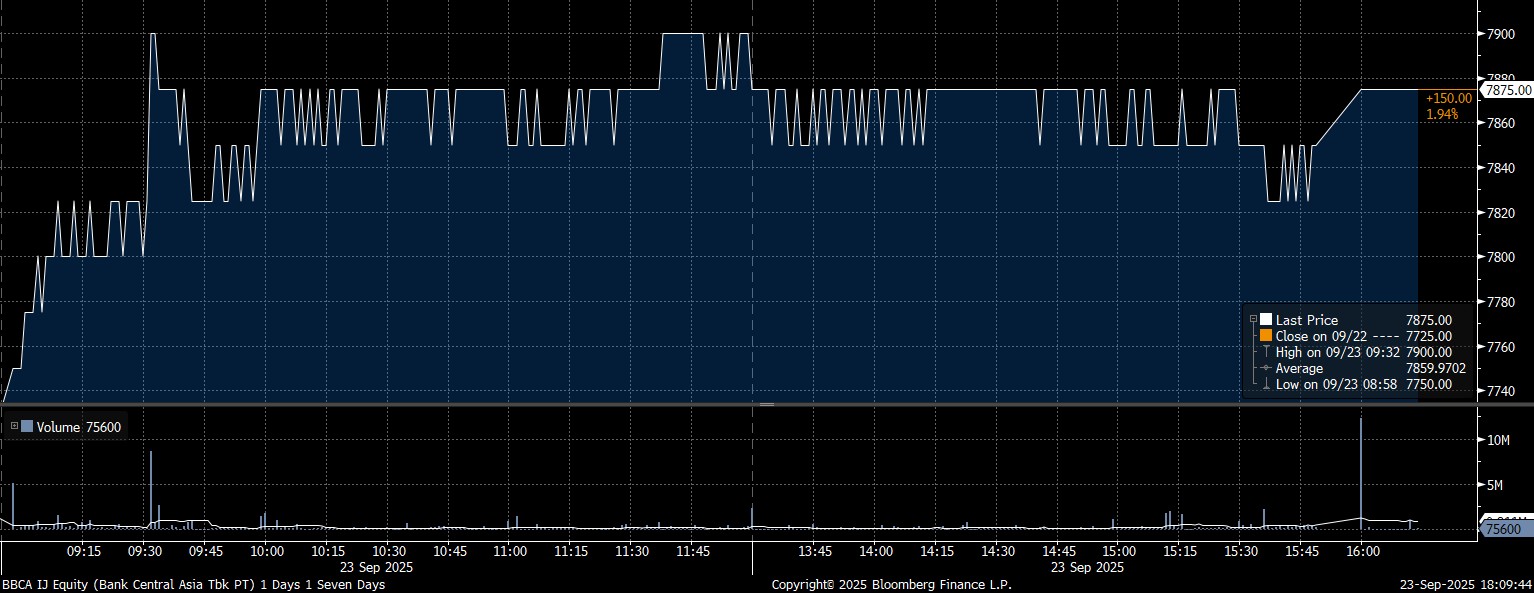The image size is (1534, 593).
Task: Select the Average line icon in legend
Action: click(1266, 369)
